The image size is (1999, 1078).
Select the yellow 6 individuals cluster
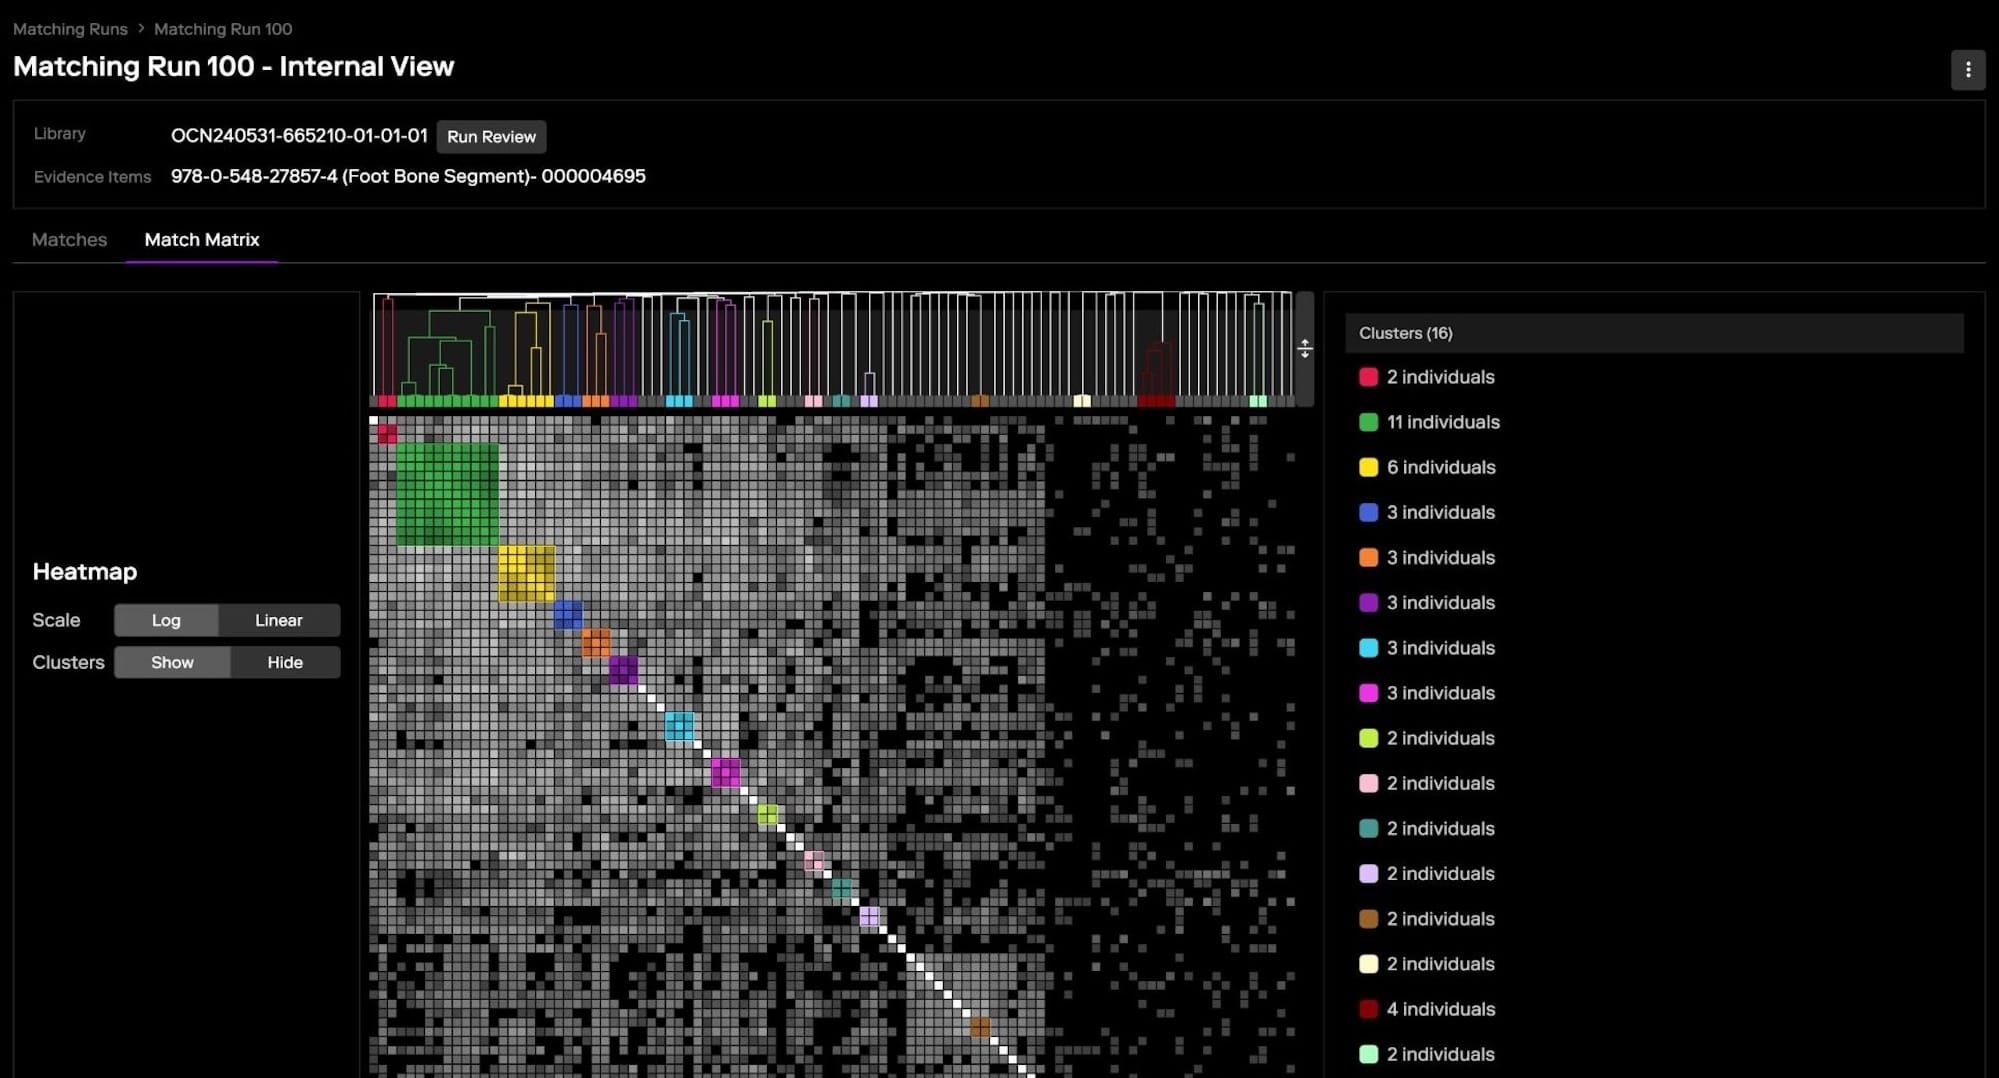(1440, 467)
